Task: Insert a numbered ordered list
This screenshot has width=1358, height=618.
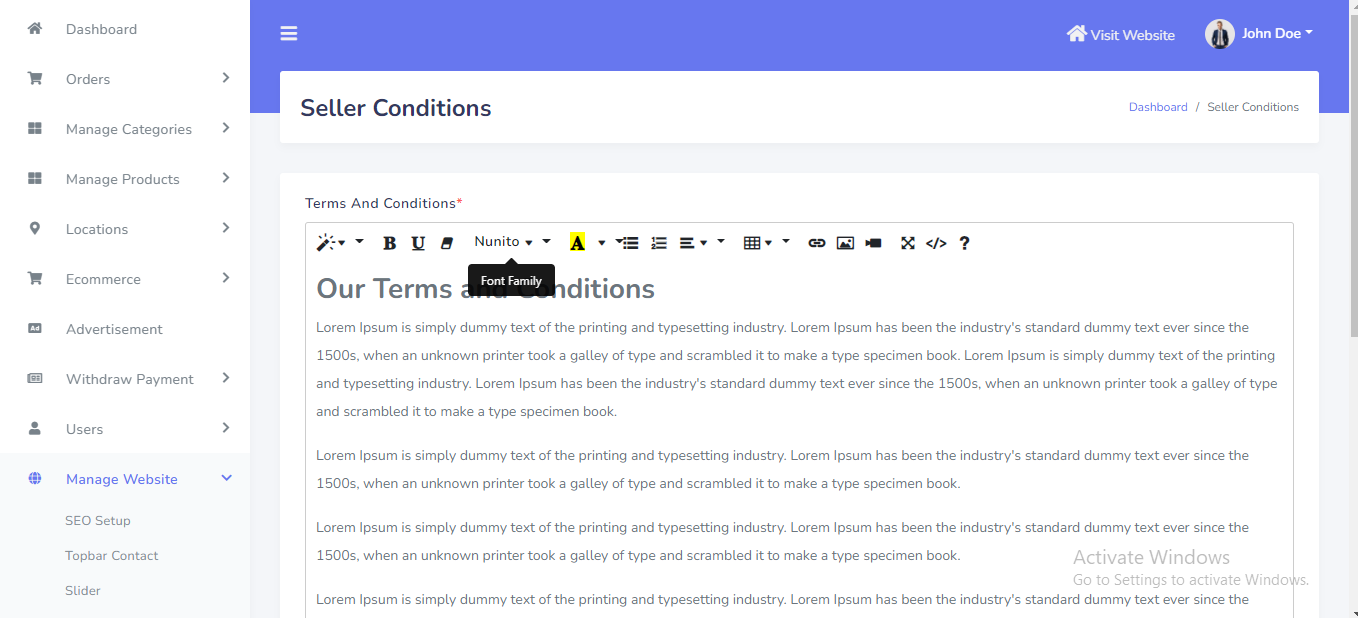Action: (x=659, y=243)
